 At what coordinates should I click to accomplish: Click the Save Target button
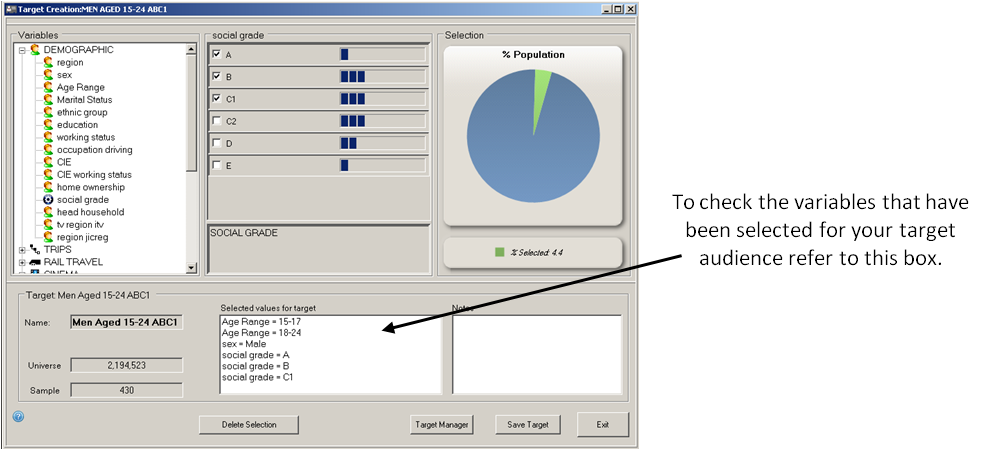coord(527,425)
